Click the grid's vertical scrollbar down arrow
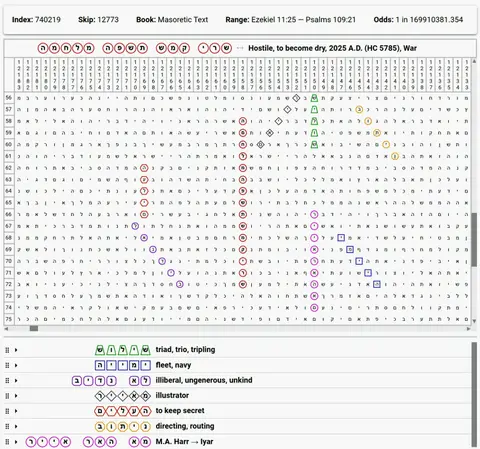The width and height of the screenshot is (480, 449). coord(474,321)
